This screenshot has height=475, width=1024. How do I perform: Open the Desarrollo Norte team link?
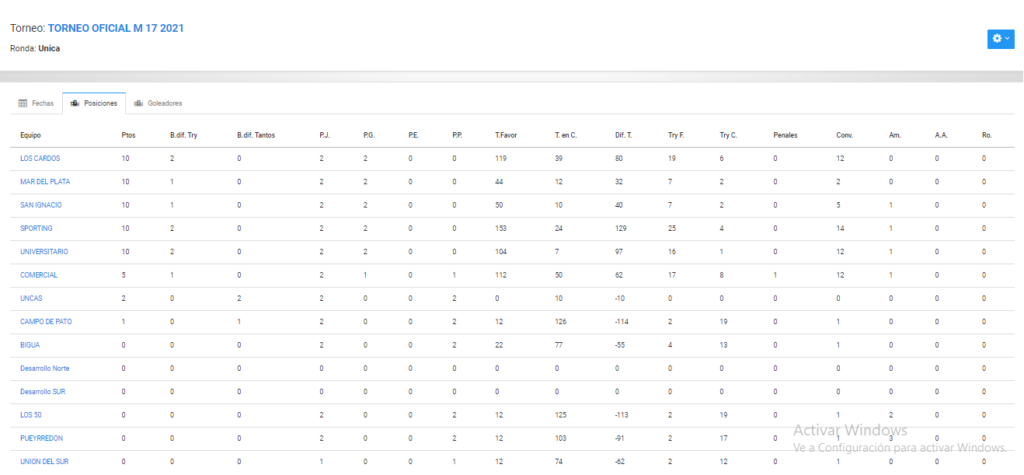(x=45, y=369)
